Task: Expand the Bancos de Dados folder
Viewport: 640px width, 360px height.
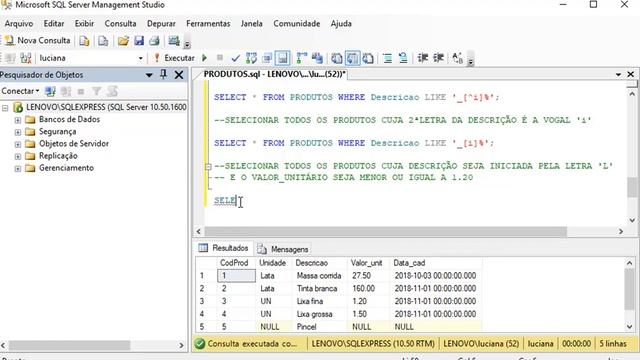Action: coord(18,120)
